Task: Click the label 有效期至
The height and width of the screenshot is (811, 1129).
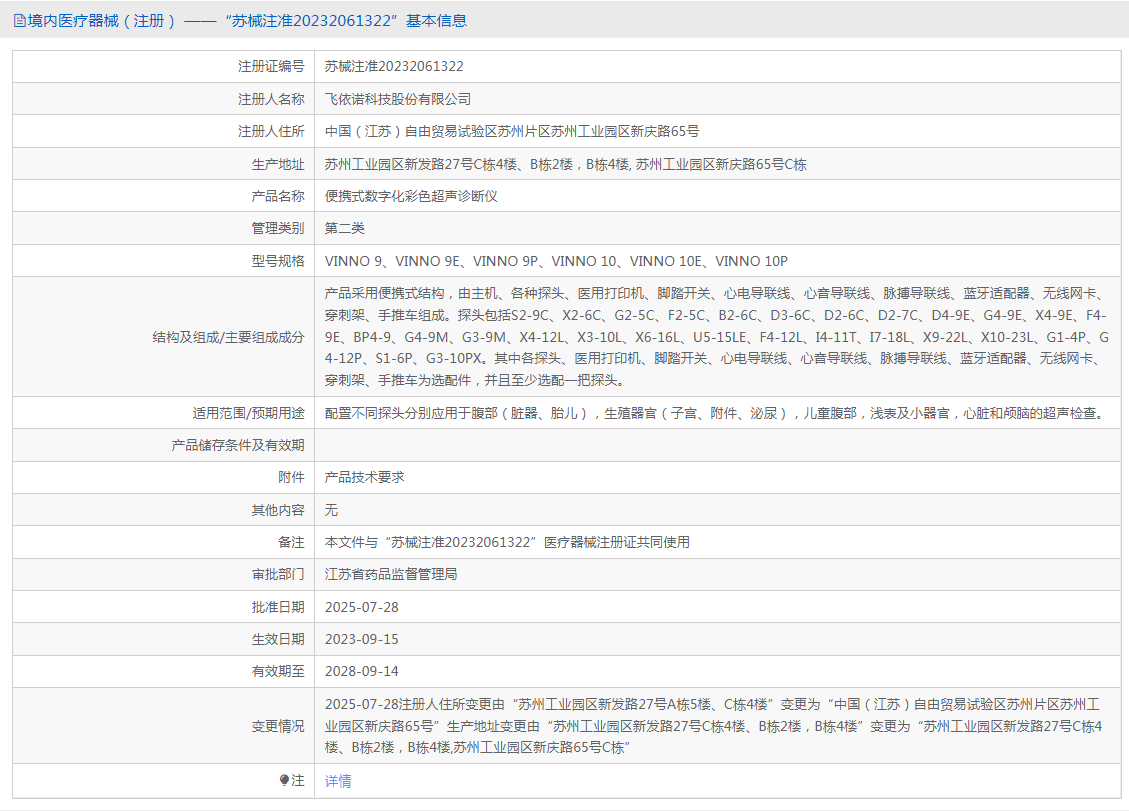Action: tap(278, 671)
